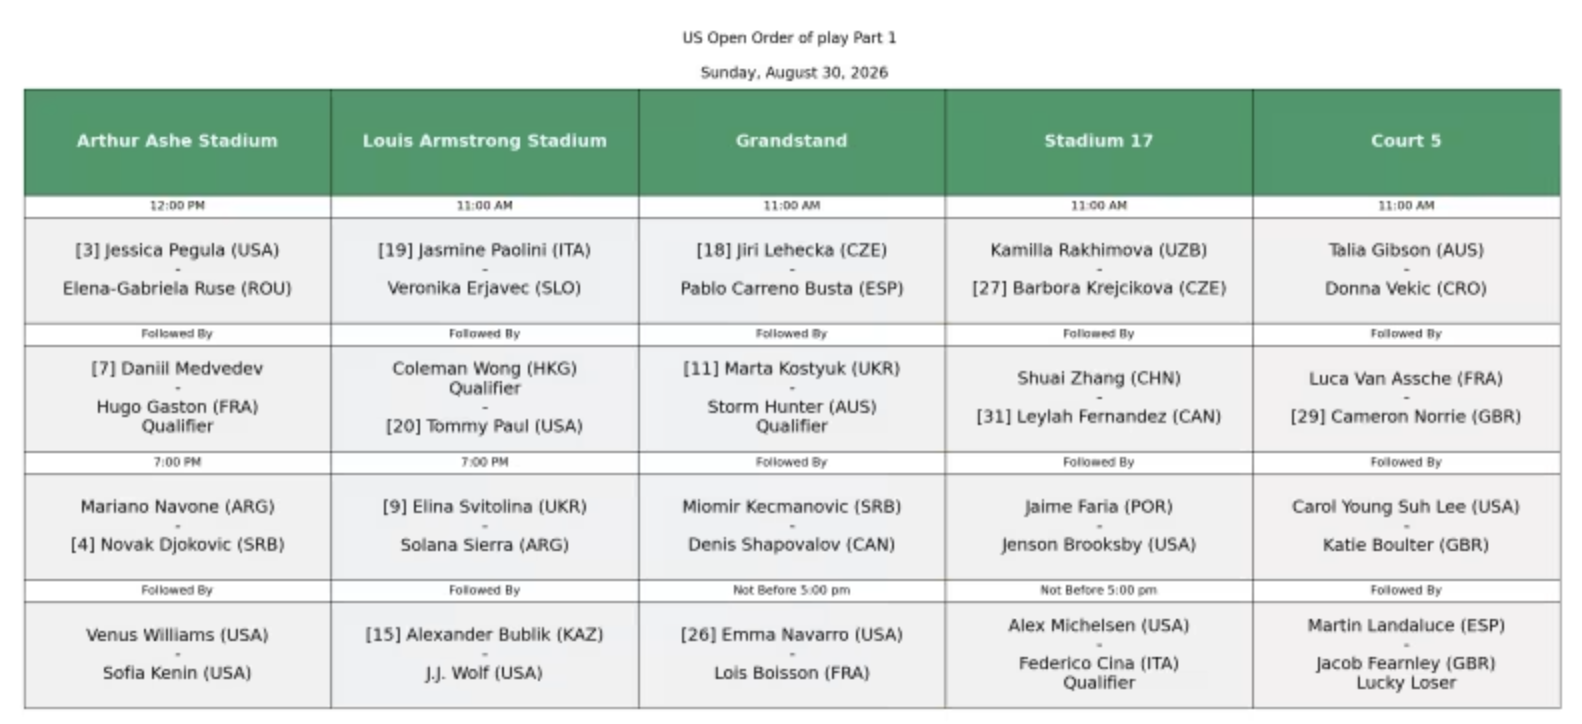Click the Coleman Wong vs Tommy Paul match

(485, 398)
